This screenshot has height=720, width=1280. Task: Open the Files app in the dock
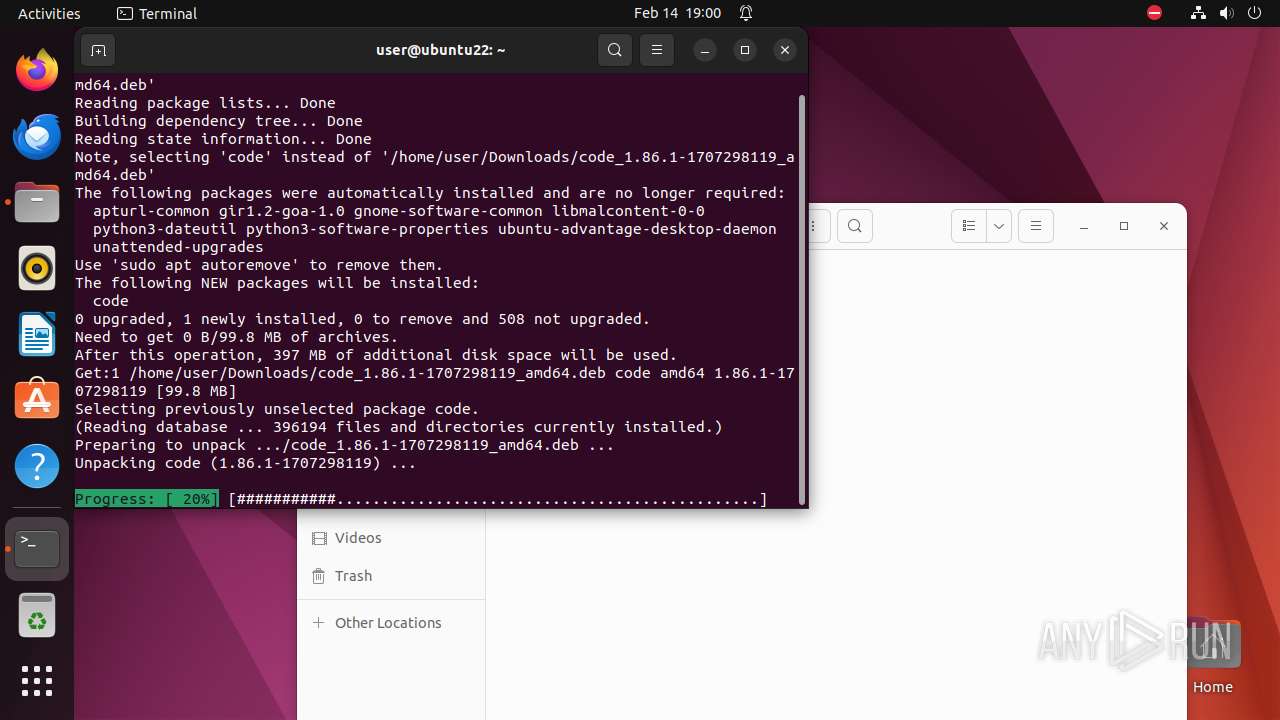tap(37, 203)
